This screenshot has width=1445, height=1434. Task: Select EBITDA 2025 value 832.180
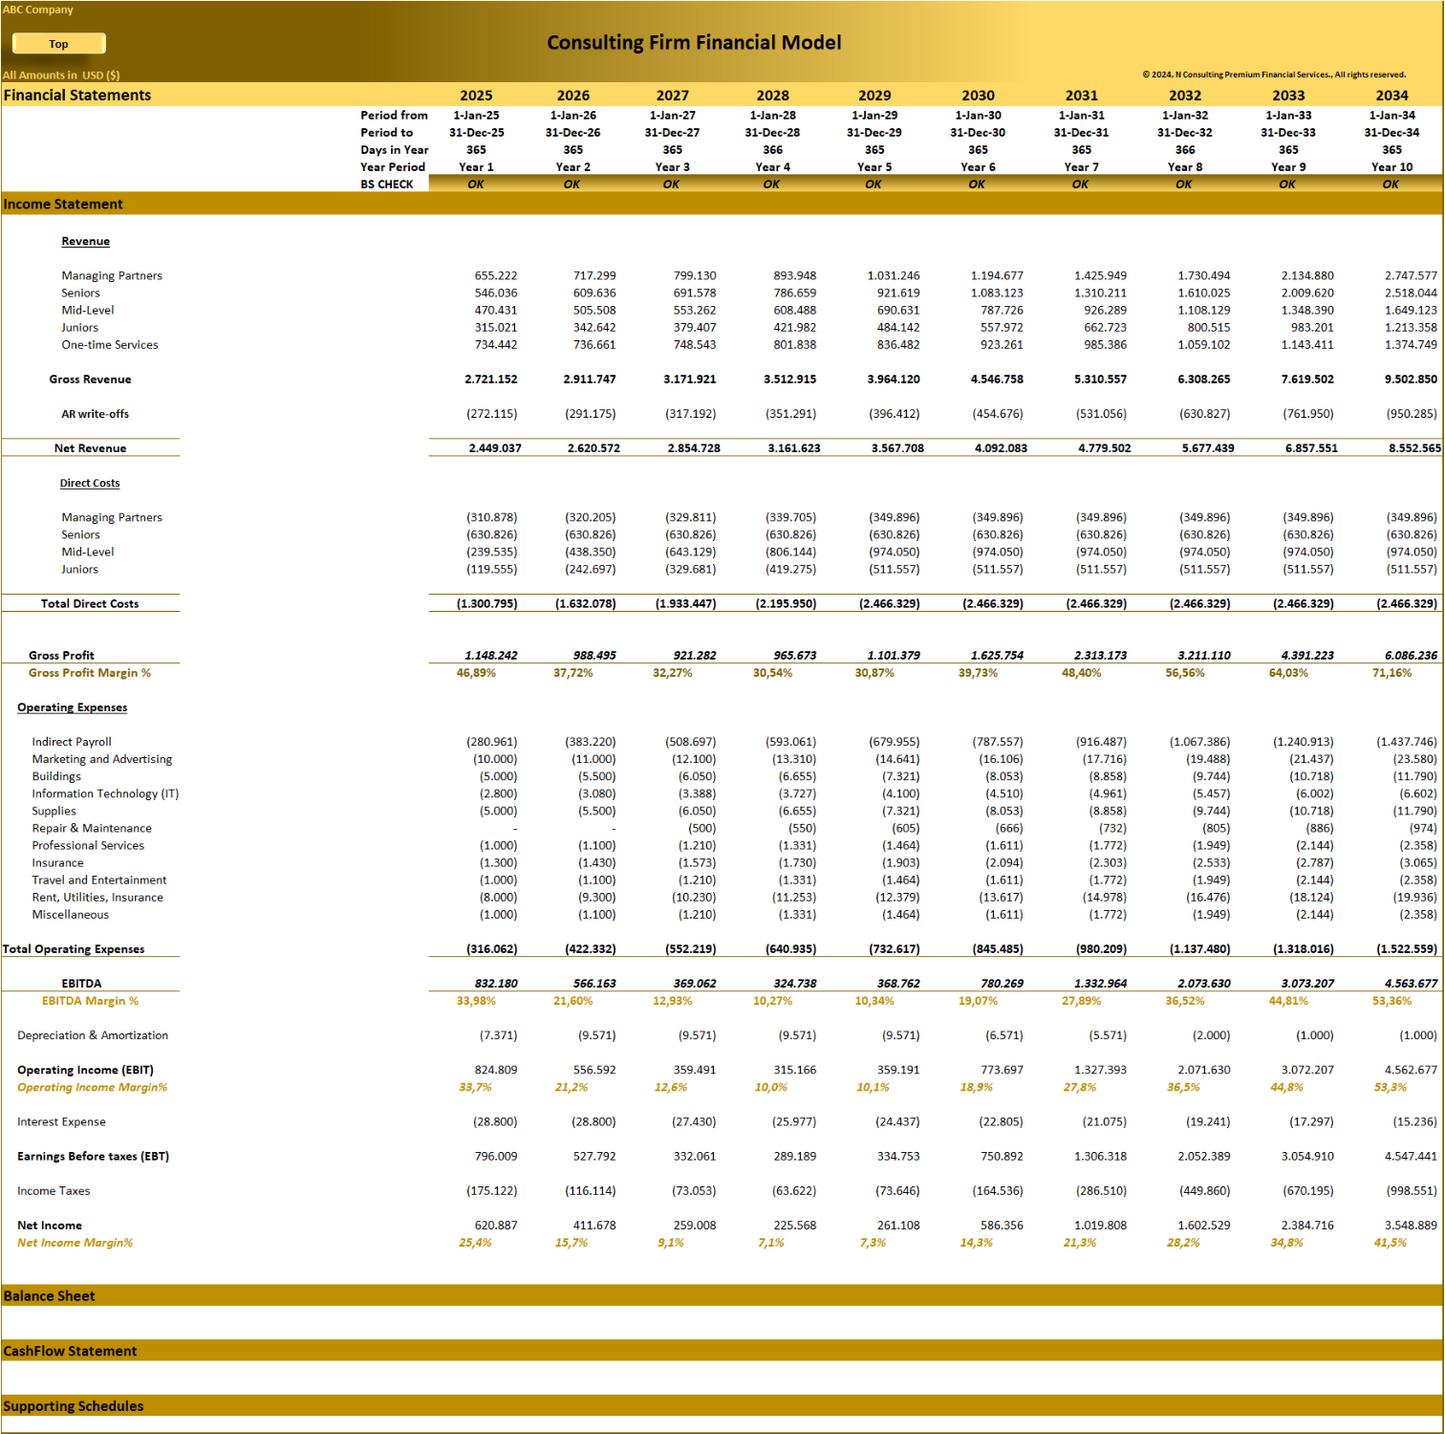[x=496, y=984]
